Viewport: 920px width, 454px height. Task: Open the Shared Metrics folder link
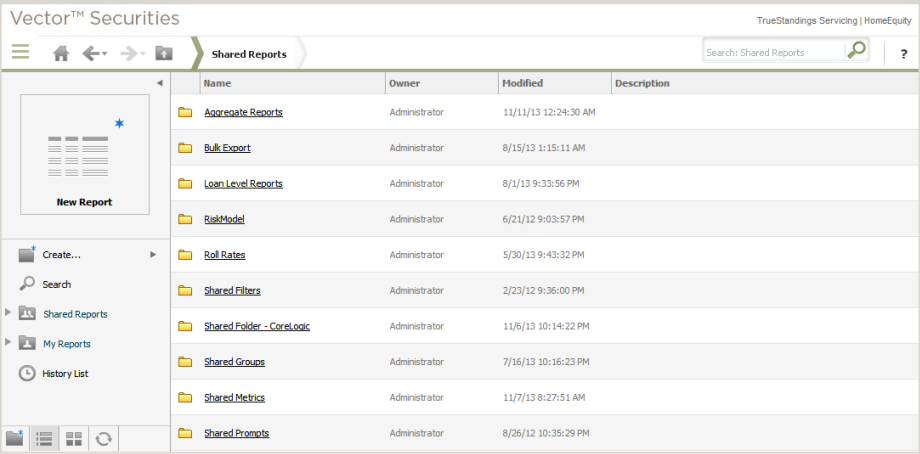pyautogui.click(x=234, y=398)
